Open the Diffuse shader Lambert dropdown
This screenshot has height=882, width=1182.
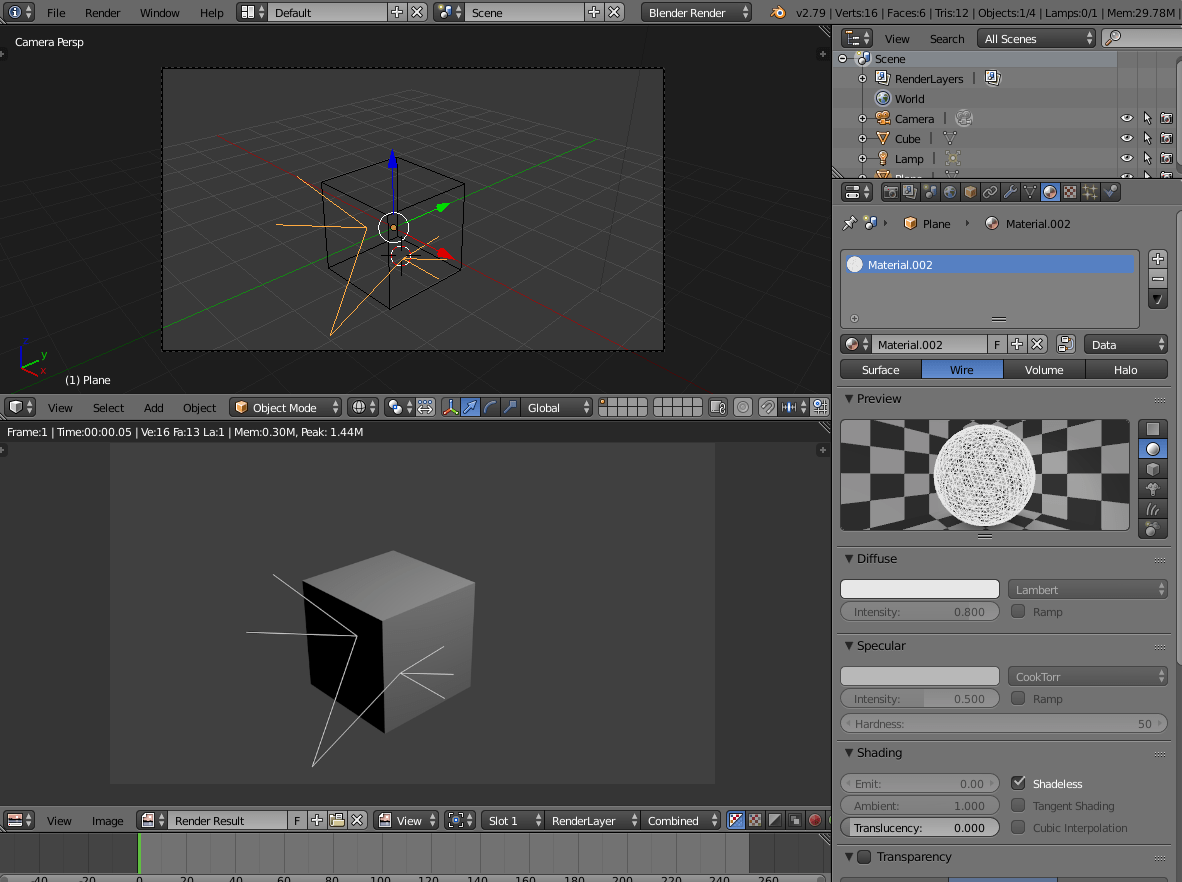tap(1087, 588)
